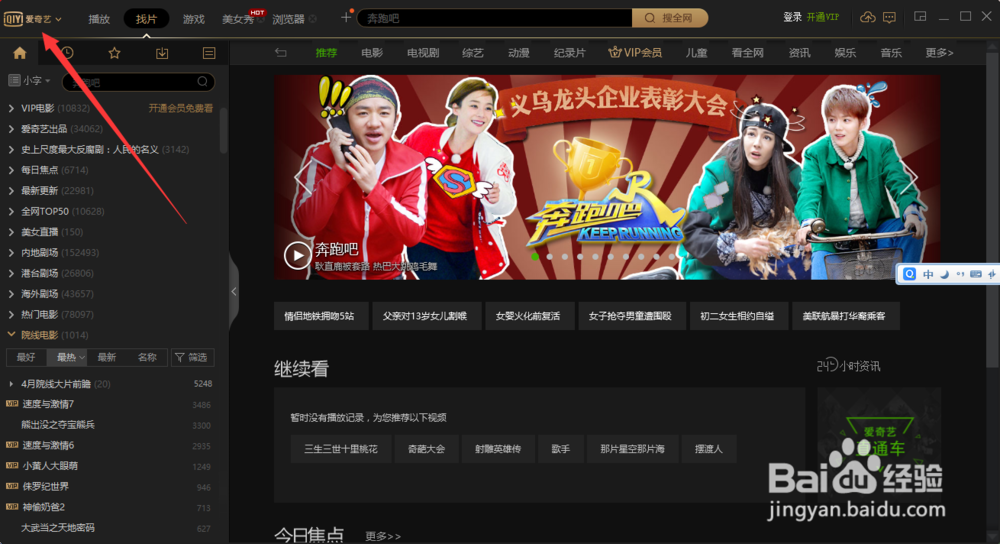Toggle the input method 中 language icon
Viewport: 1000px width, 544px height.
click(928, 274)
